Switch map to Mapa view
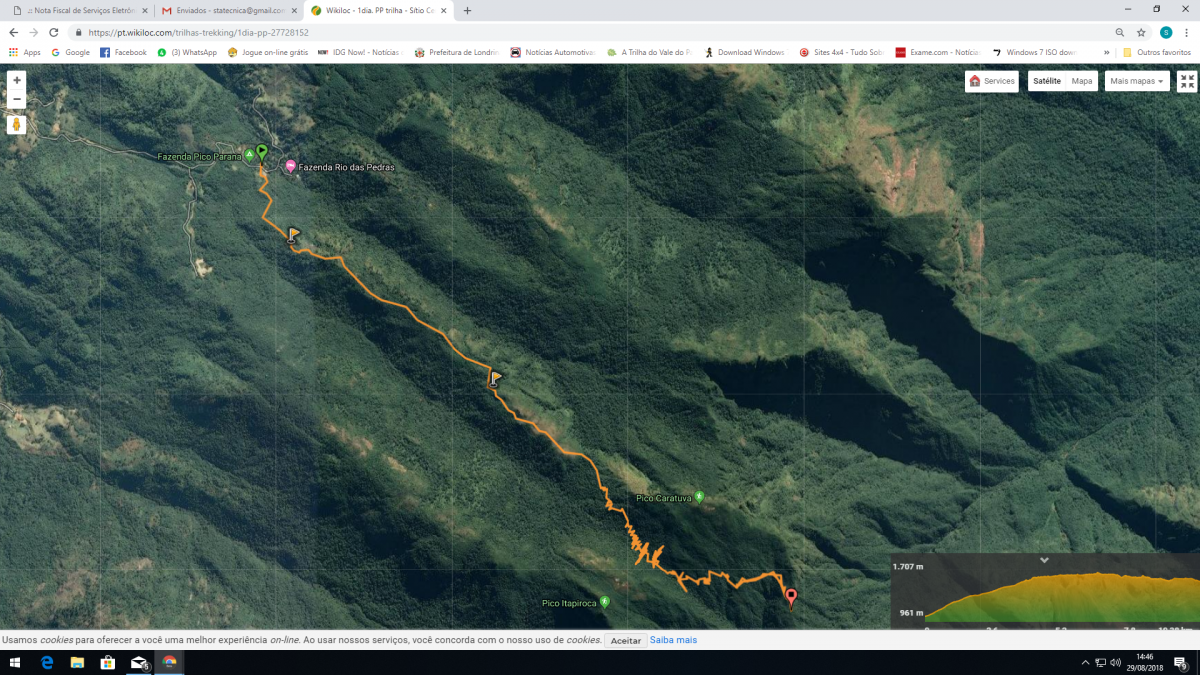Image resolution: width=1200 pixels, height=675 pixels. click(1082, 81)
